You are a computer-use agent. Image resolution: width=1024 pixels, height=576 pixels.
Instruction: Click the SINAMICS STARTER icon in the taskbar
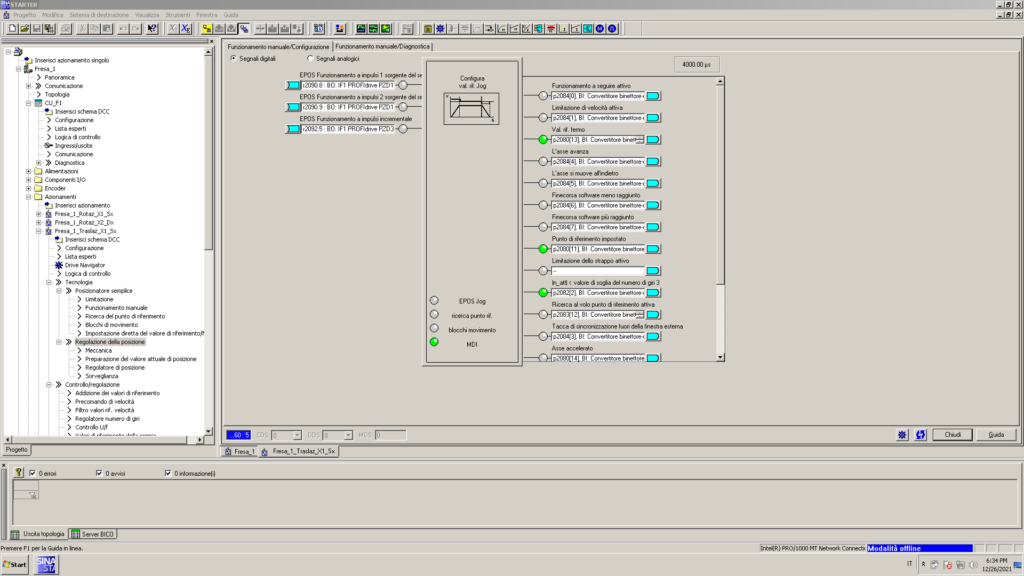(46, 564)
